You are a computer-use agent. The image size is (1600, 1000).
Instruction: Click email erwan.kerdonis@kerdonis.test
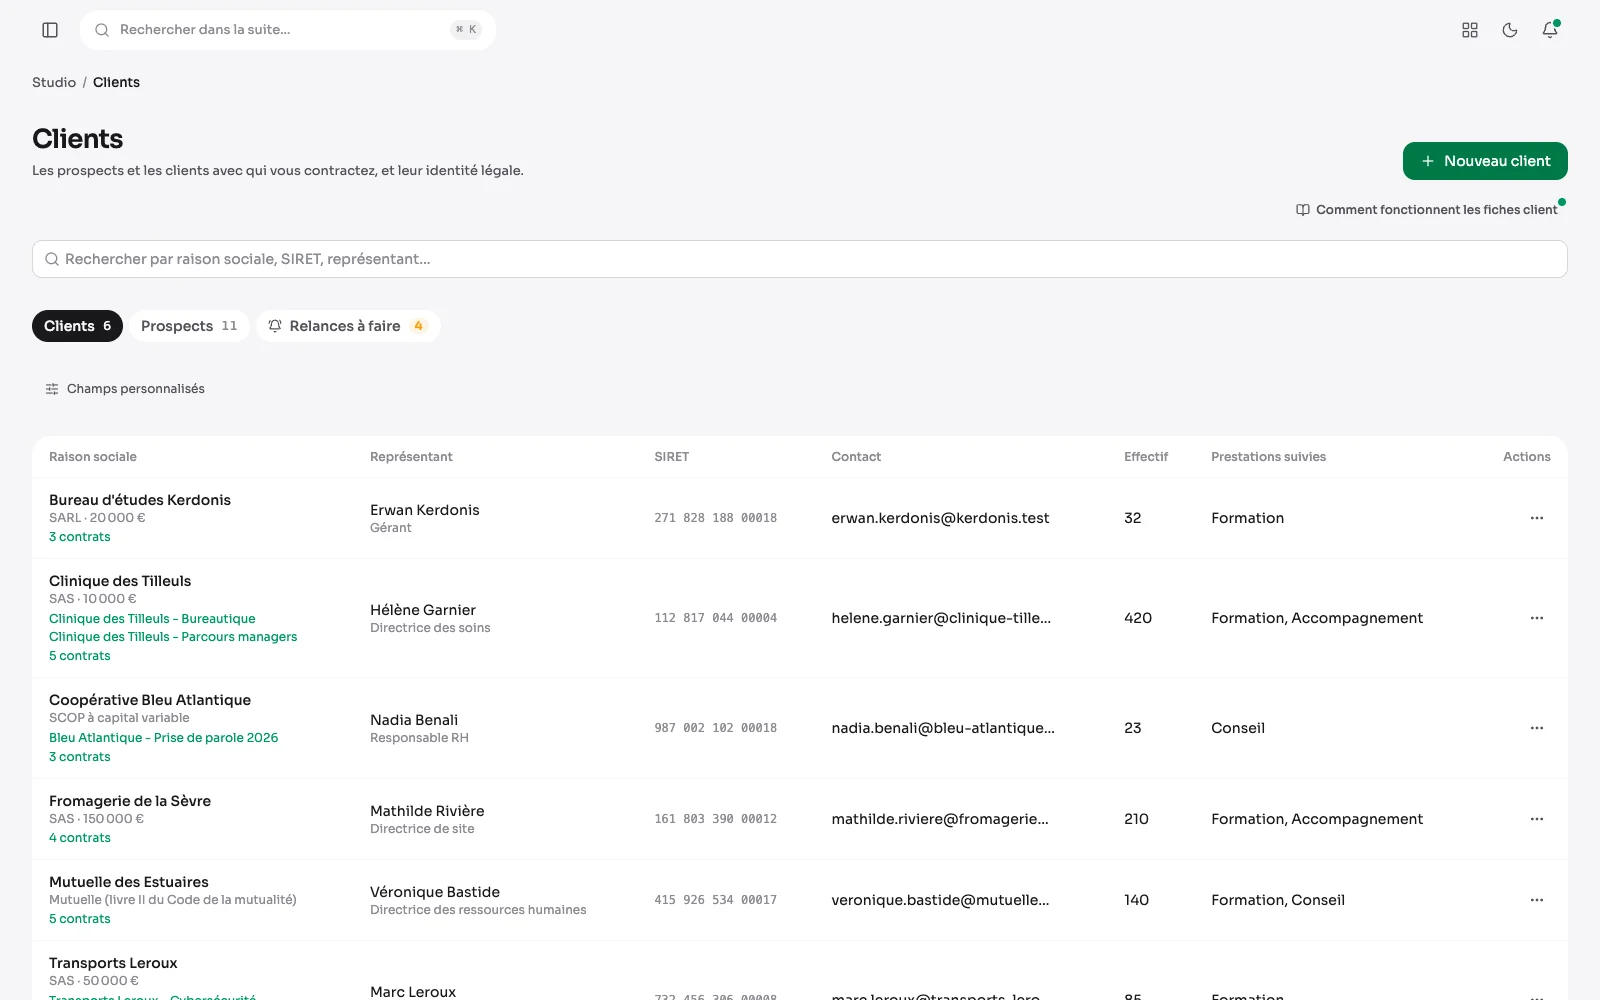click(x=940, y=518)
